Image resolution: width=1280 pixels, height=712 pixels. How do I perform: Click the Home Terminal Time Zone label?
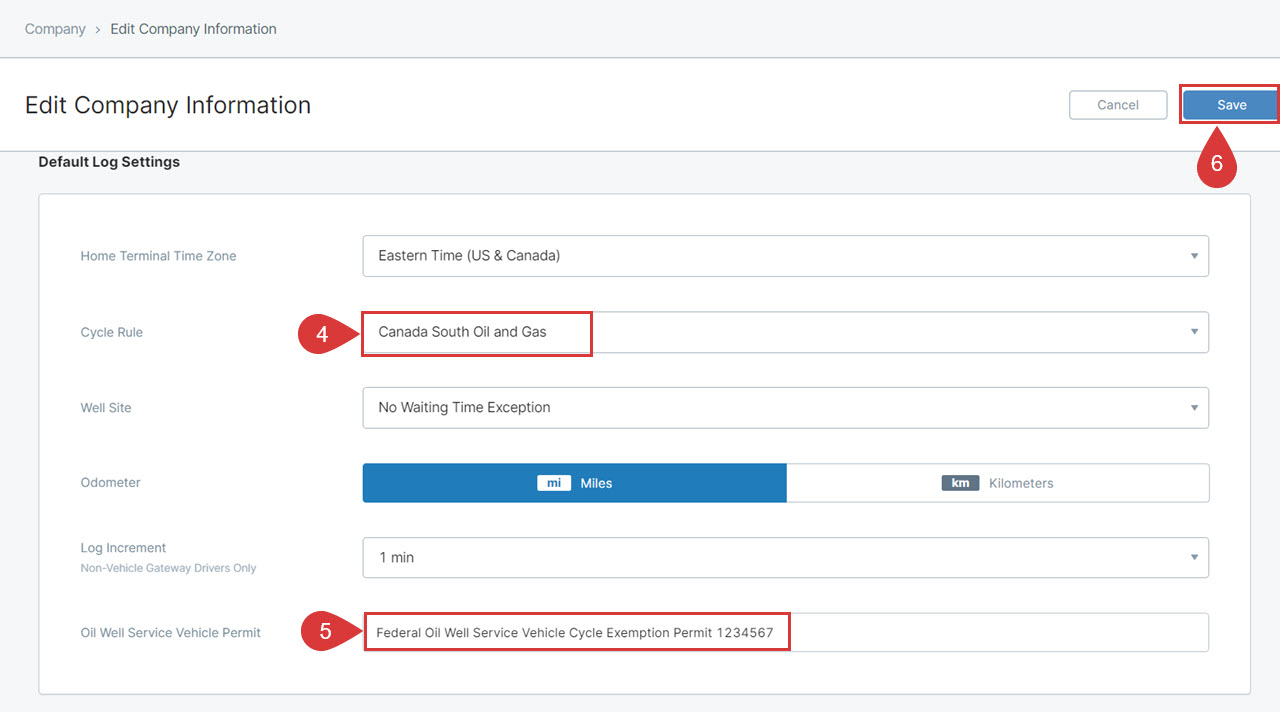pos(158,256)
